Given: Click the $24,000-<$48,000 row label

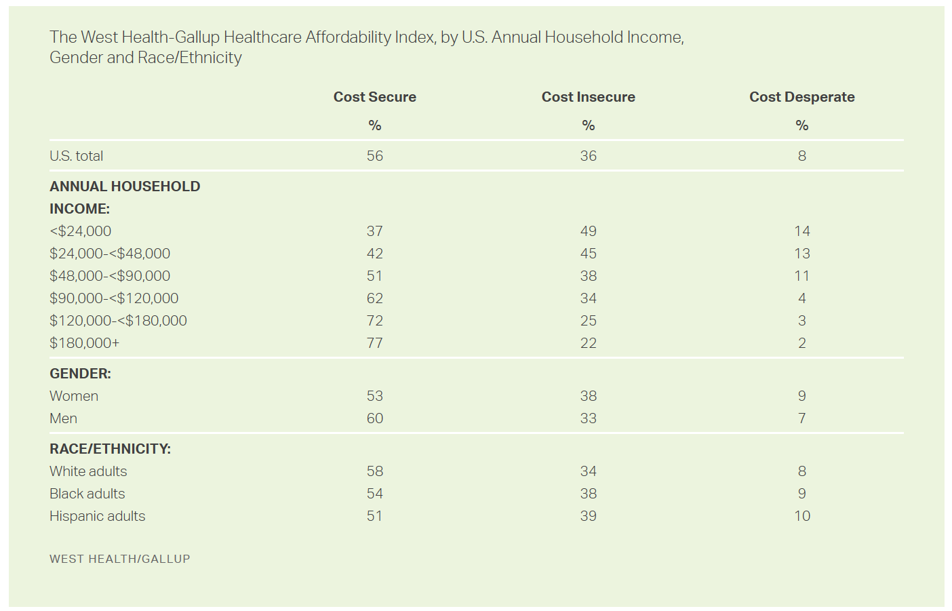Looking at the screenshot, I should tap(110, 254).
